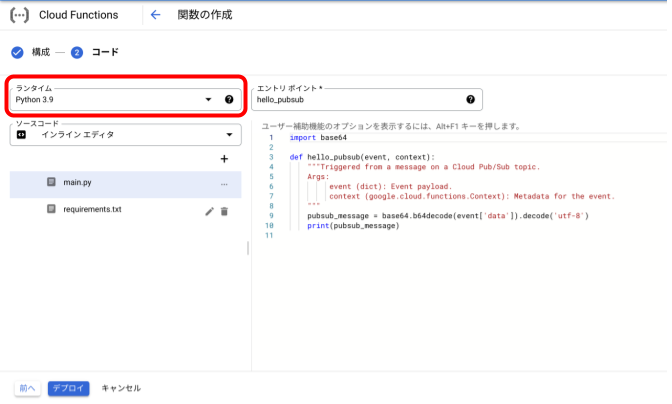Image resolution: width=672 pixels, height=404 pixels.
Task: Click the pubsub_message = base64.b64decode line
Action: [x=448, y=216]
